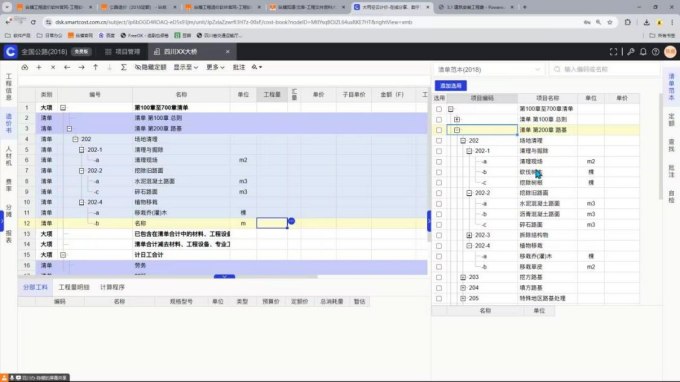Click the blue collapse handle below main table

pos(224,276)
